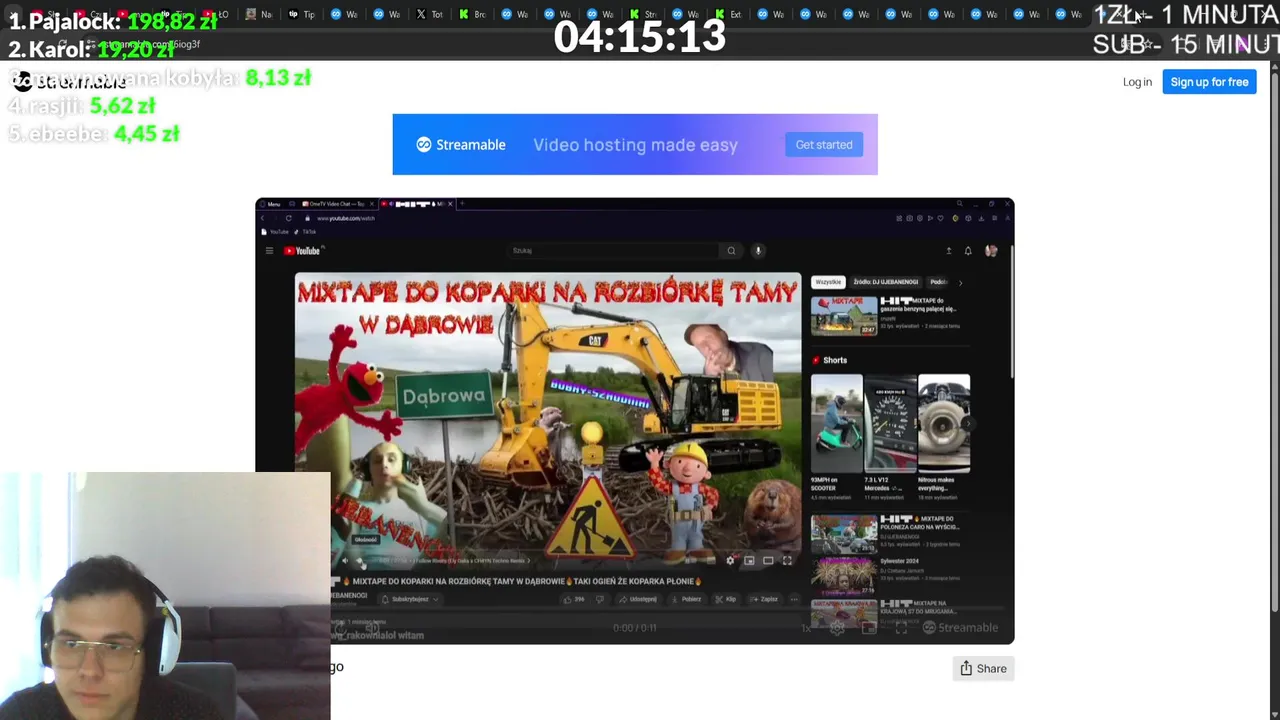
Task: Click Udostępnij under the YouTube video
Action: (x=638, y=599)
